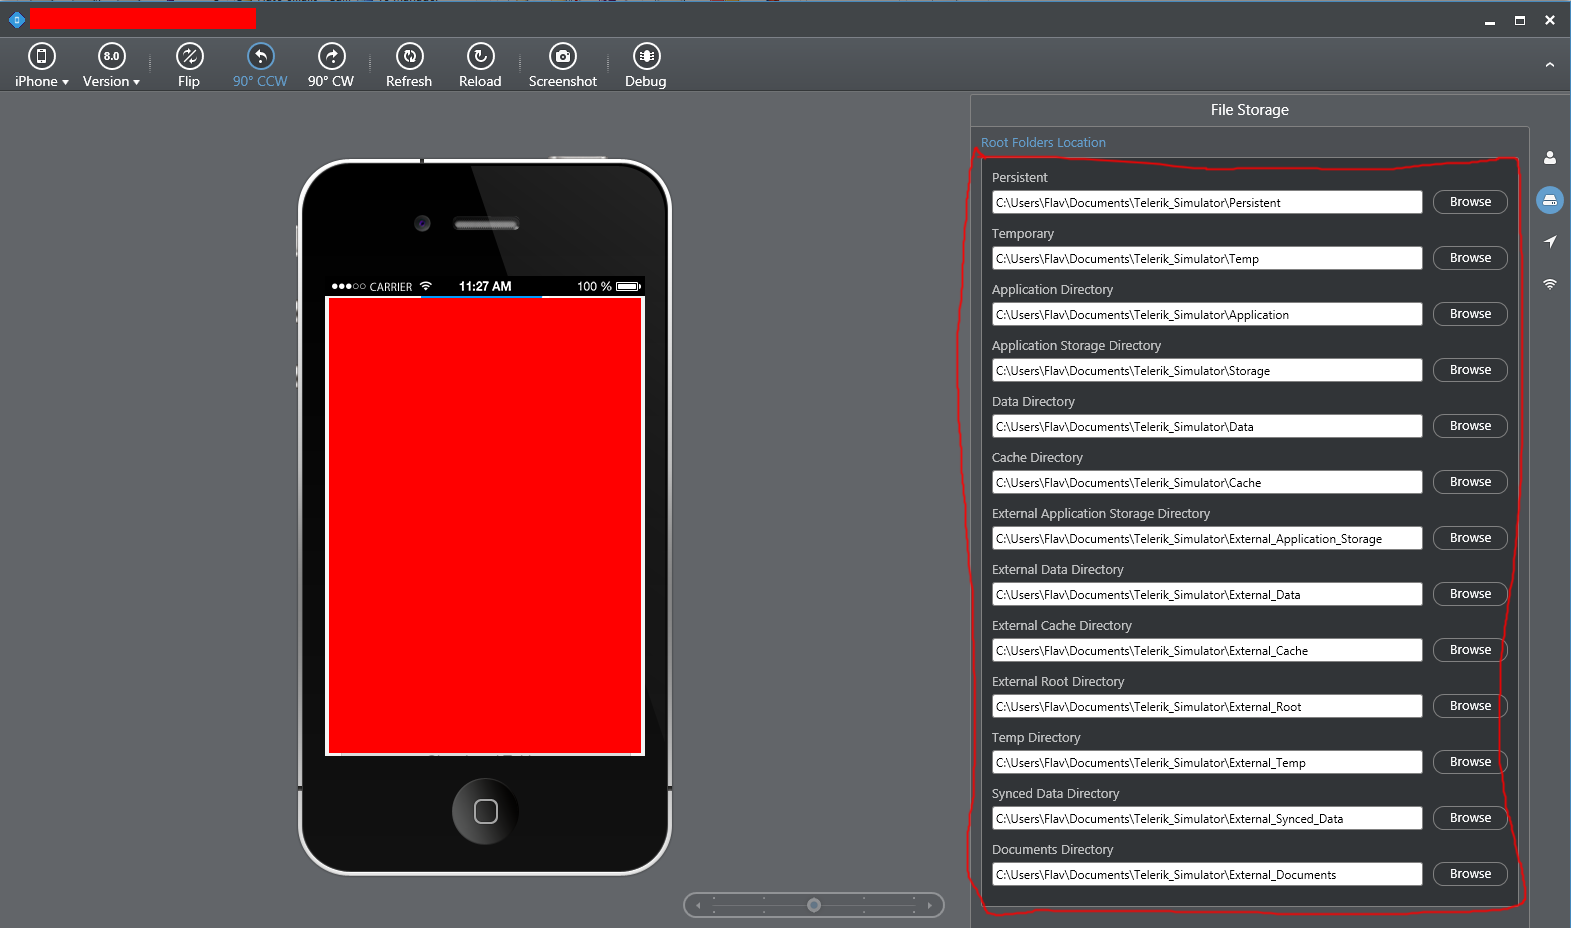
Task: Browse for the Persistent folder
Action: [x=1470, y=202]
